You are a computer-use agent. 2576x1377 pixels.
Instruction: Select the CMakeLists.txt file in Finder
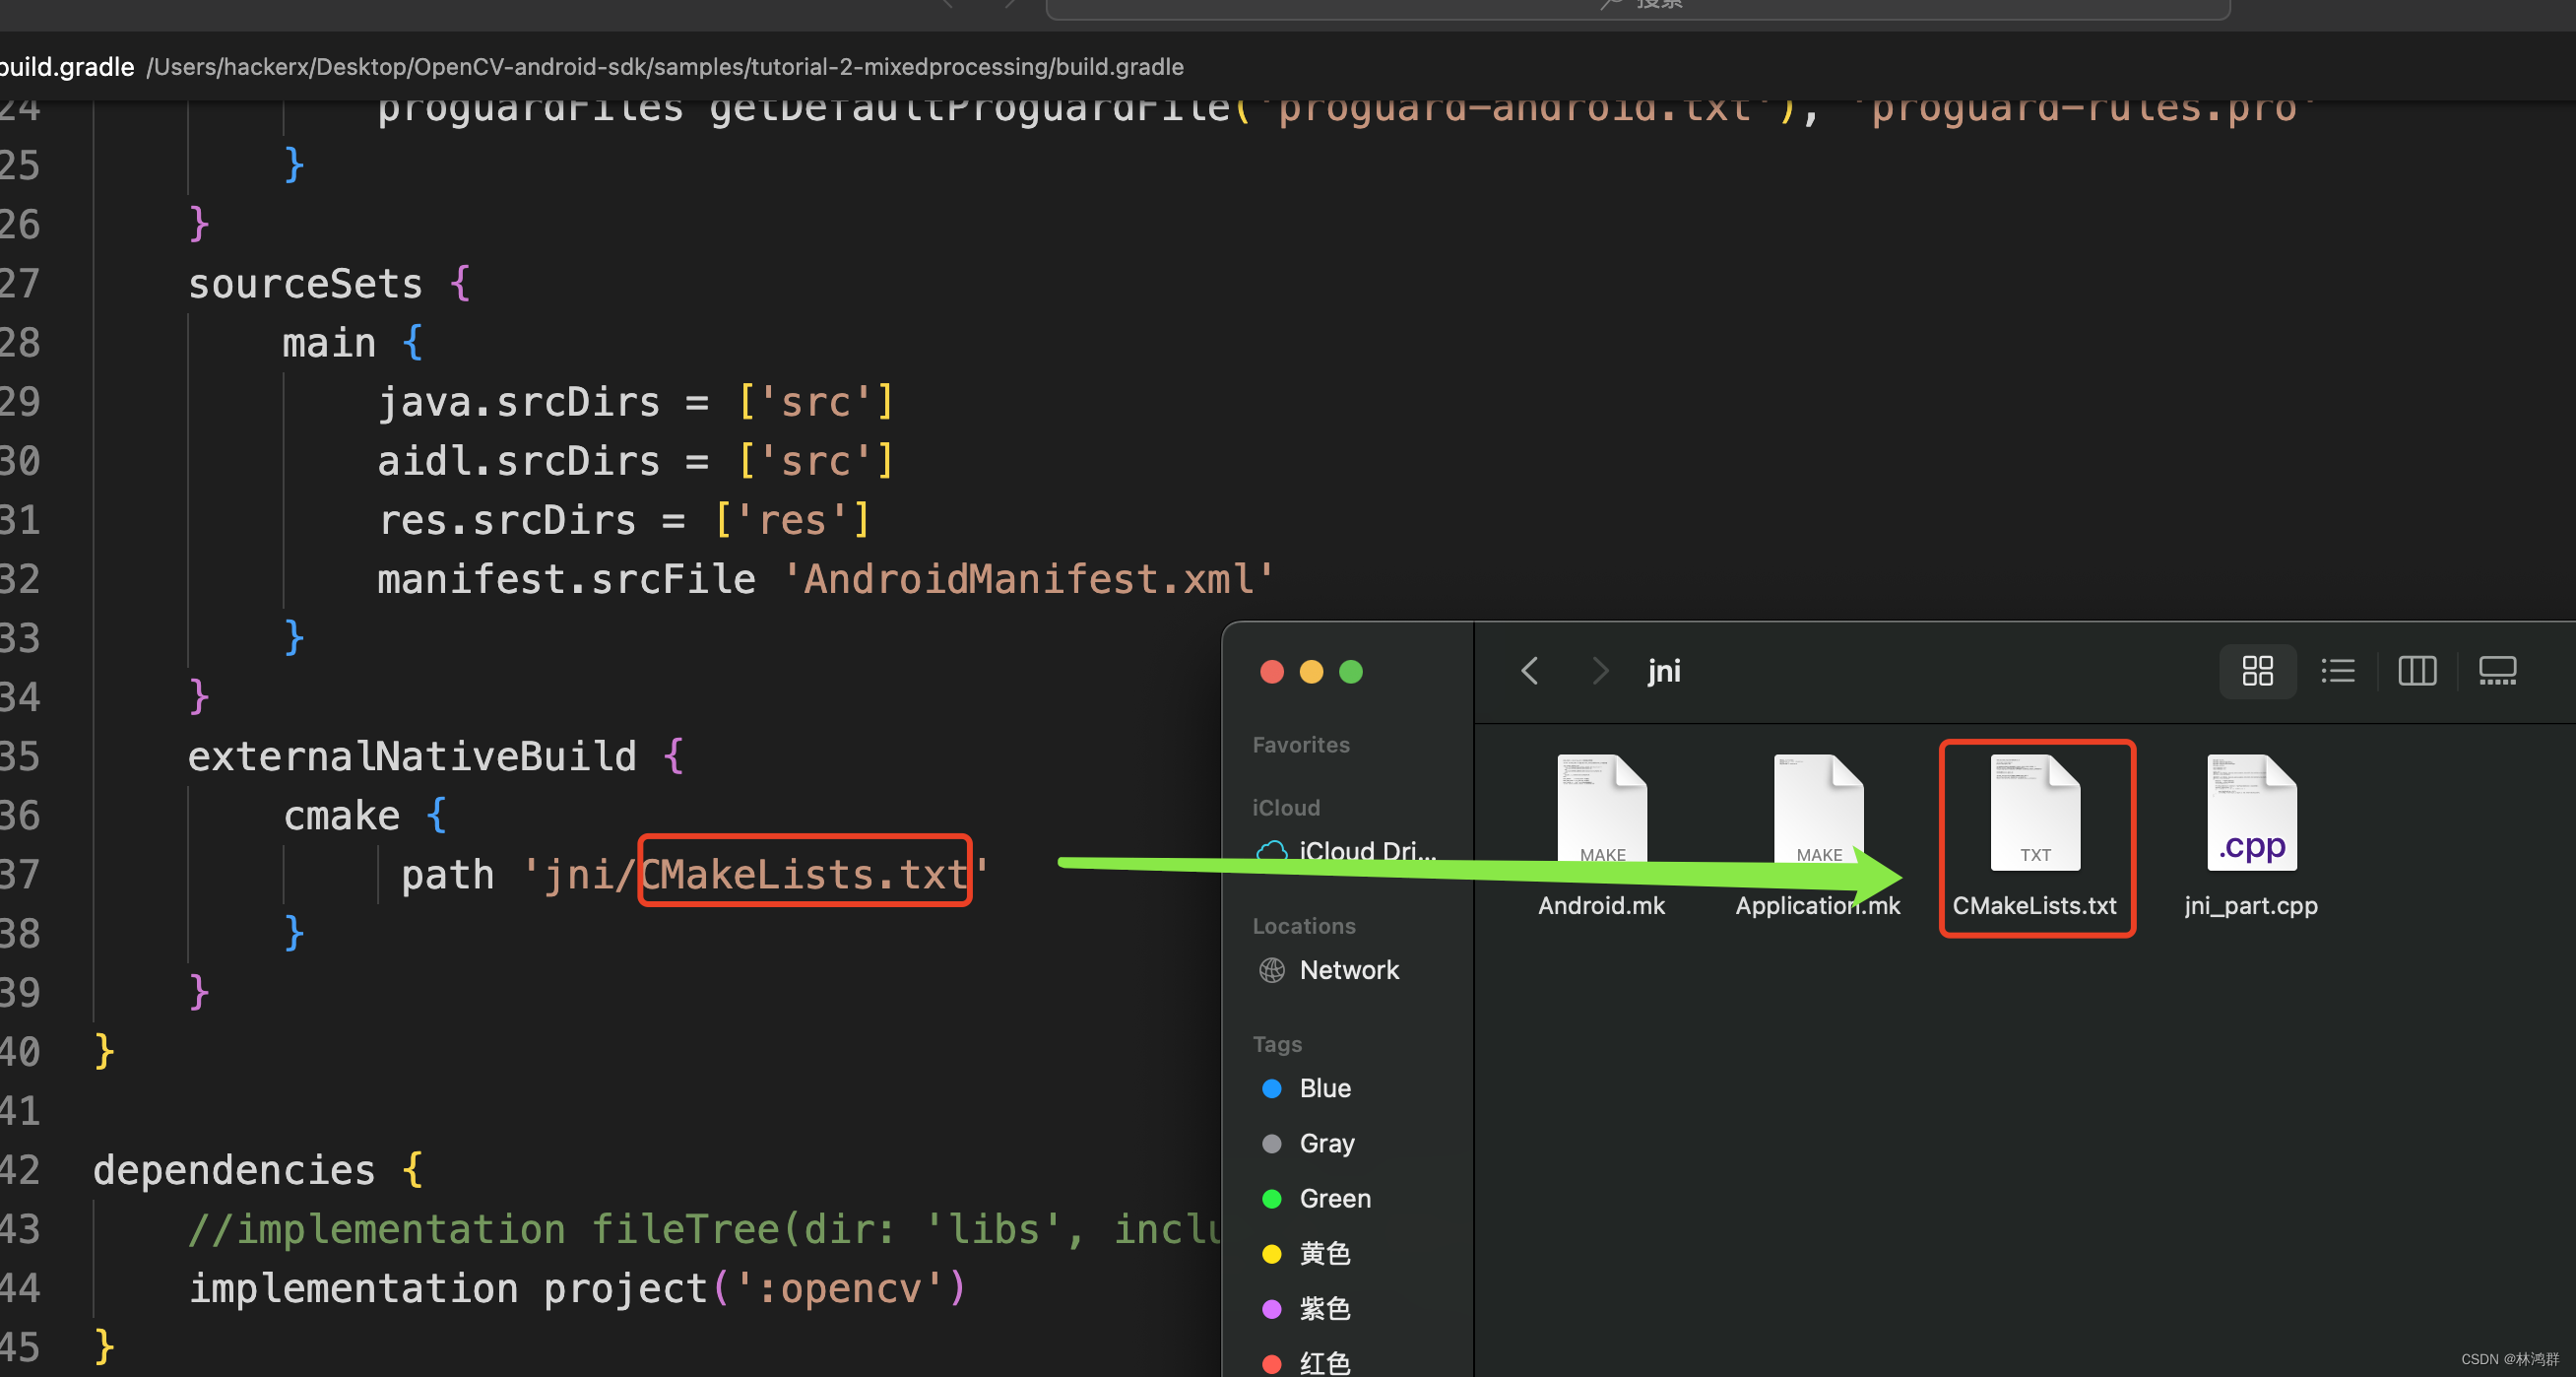[2035, 812]
